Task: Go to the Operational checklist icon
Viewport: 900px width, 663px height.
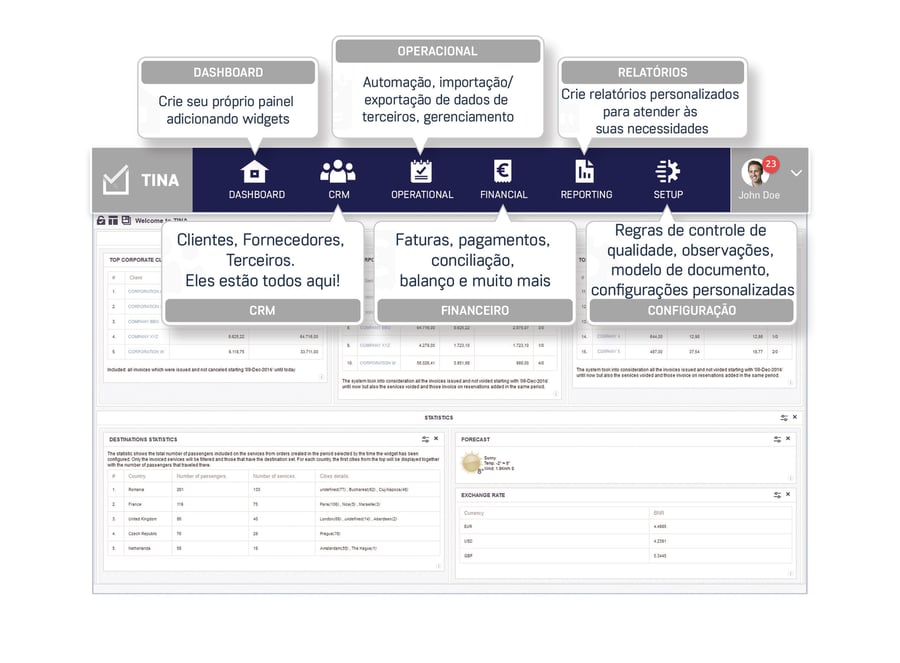Action: pyautogui.click(x=421, y=171)
